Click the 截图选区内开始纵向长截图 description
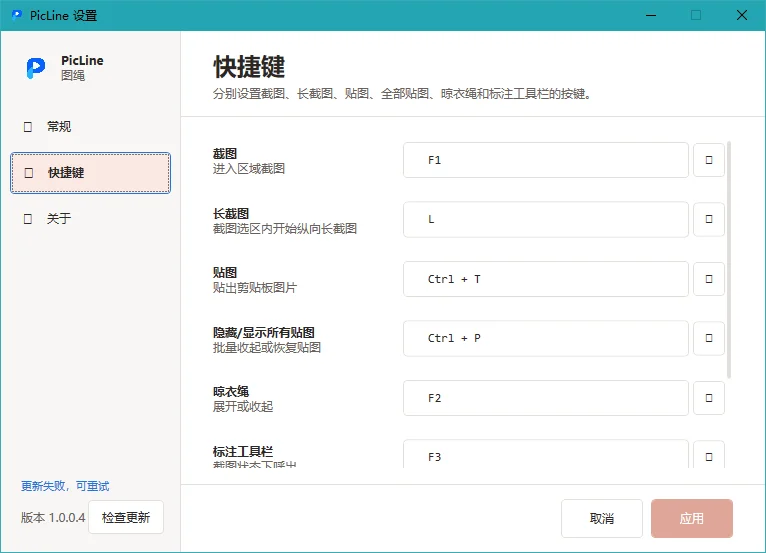The width and height of the screenshot is (766, 553). (285, 229)
